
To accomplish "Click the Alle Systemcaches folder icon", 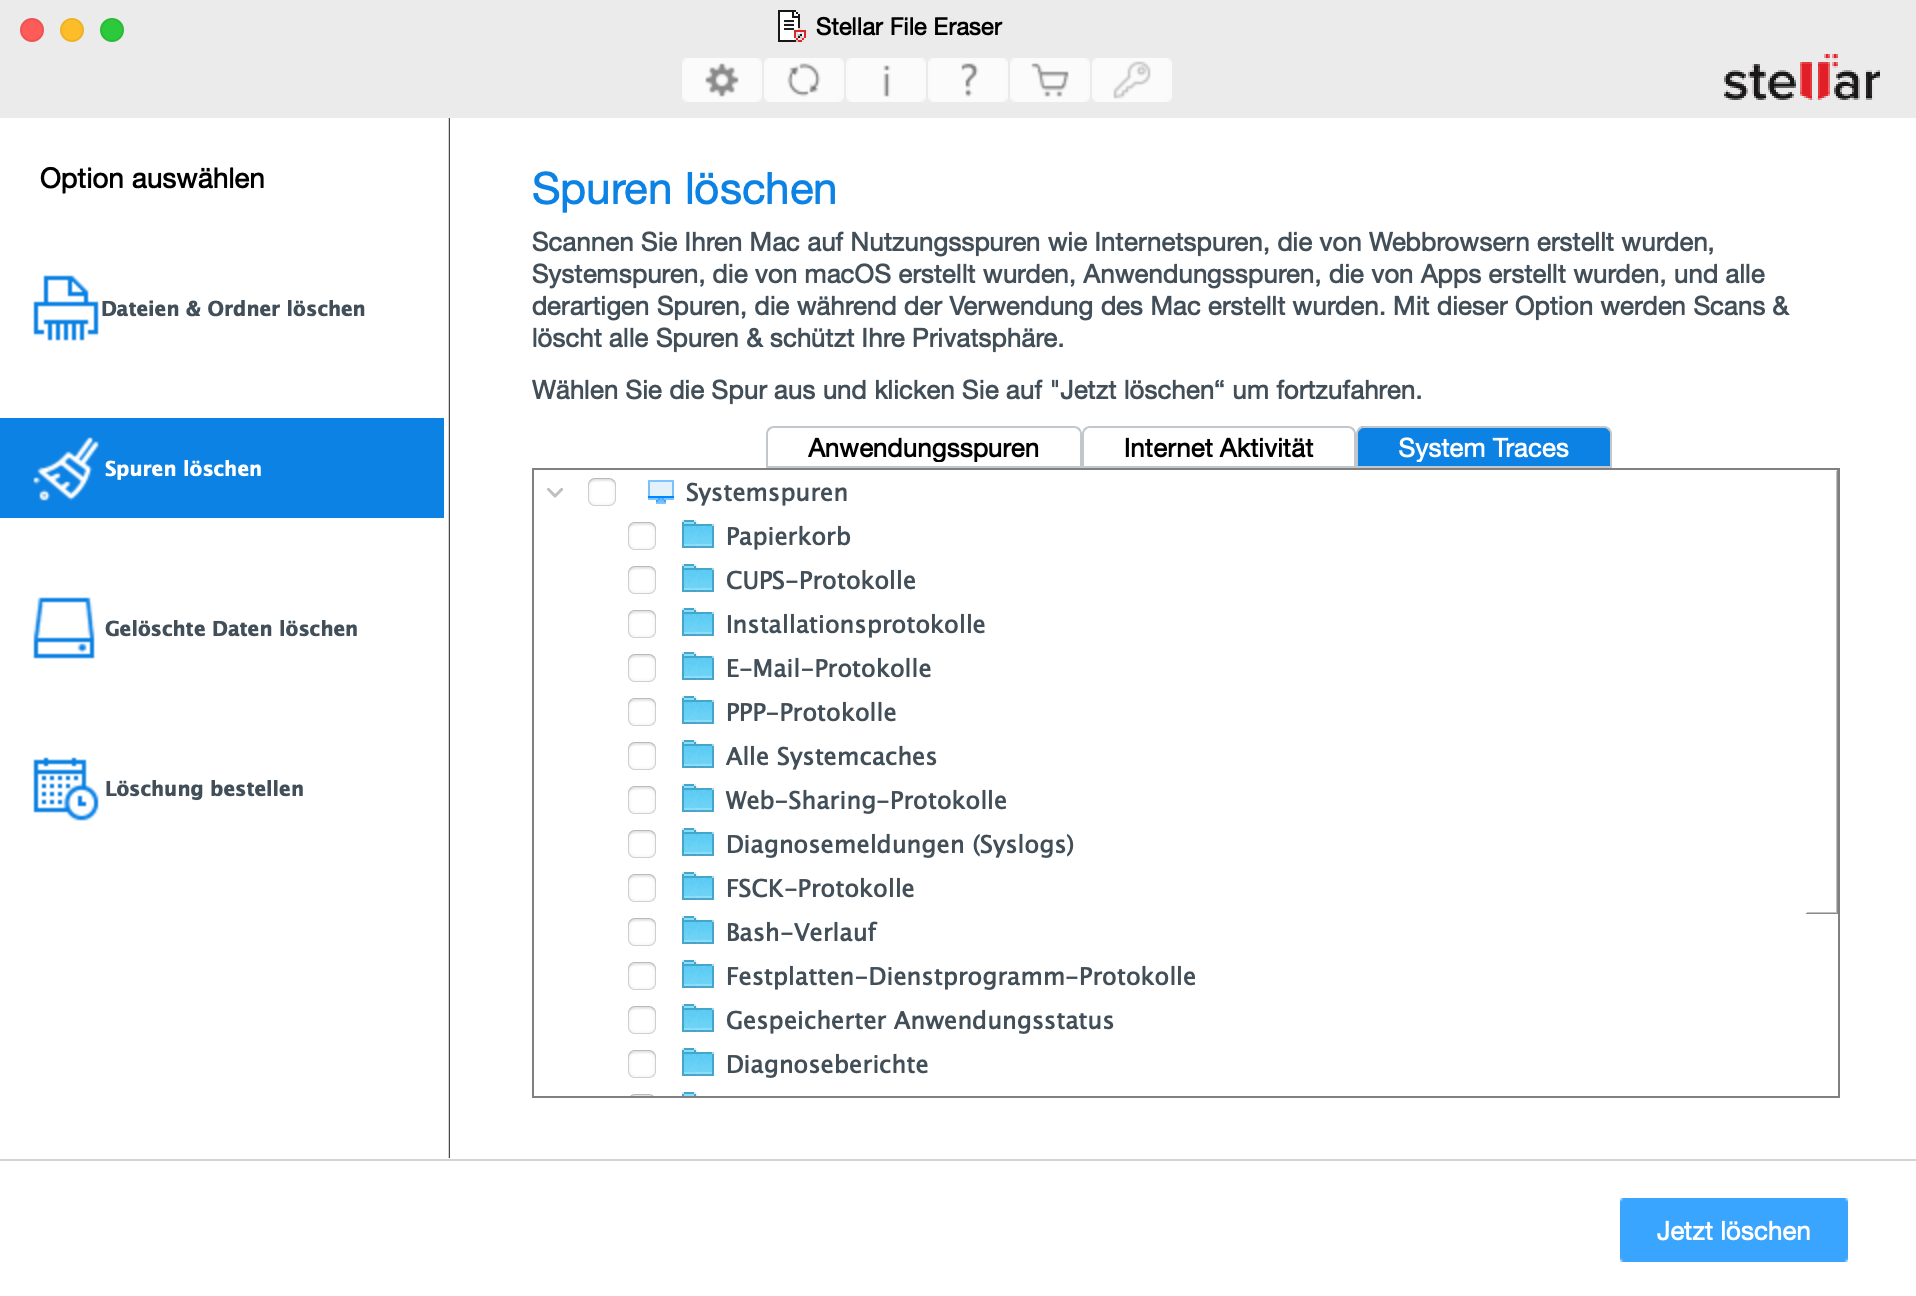I will (x=698, y=755).
